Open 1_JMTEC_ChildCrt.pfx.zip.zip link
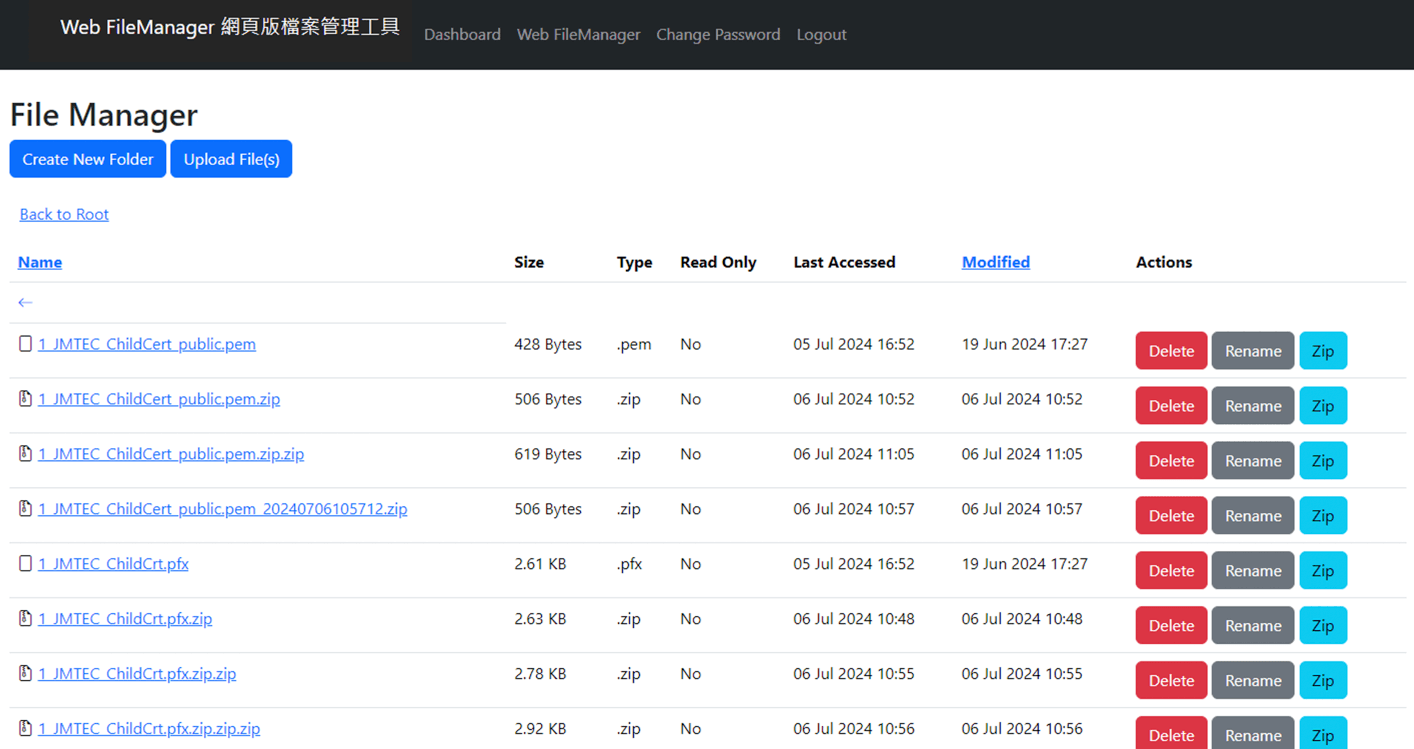The width and height of the screenshot is (1414, 749). pyautogui.click(x=137, y=674)
